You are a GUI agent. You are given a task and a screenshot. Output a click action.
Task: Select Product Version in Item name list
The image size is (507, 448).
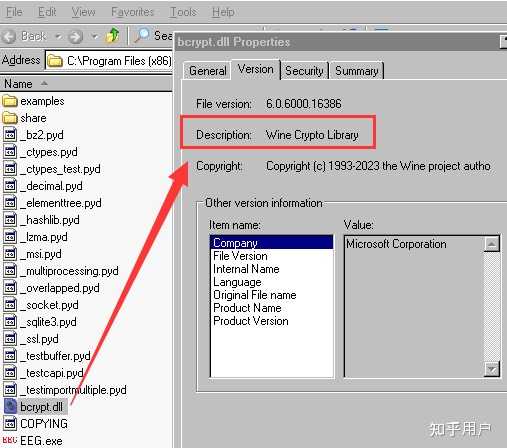pos(251,321)
